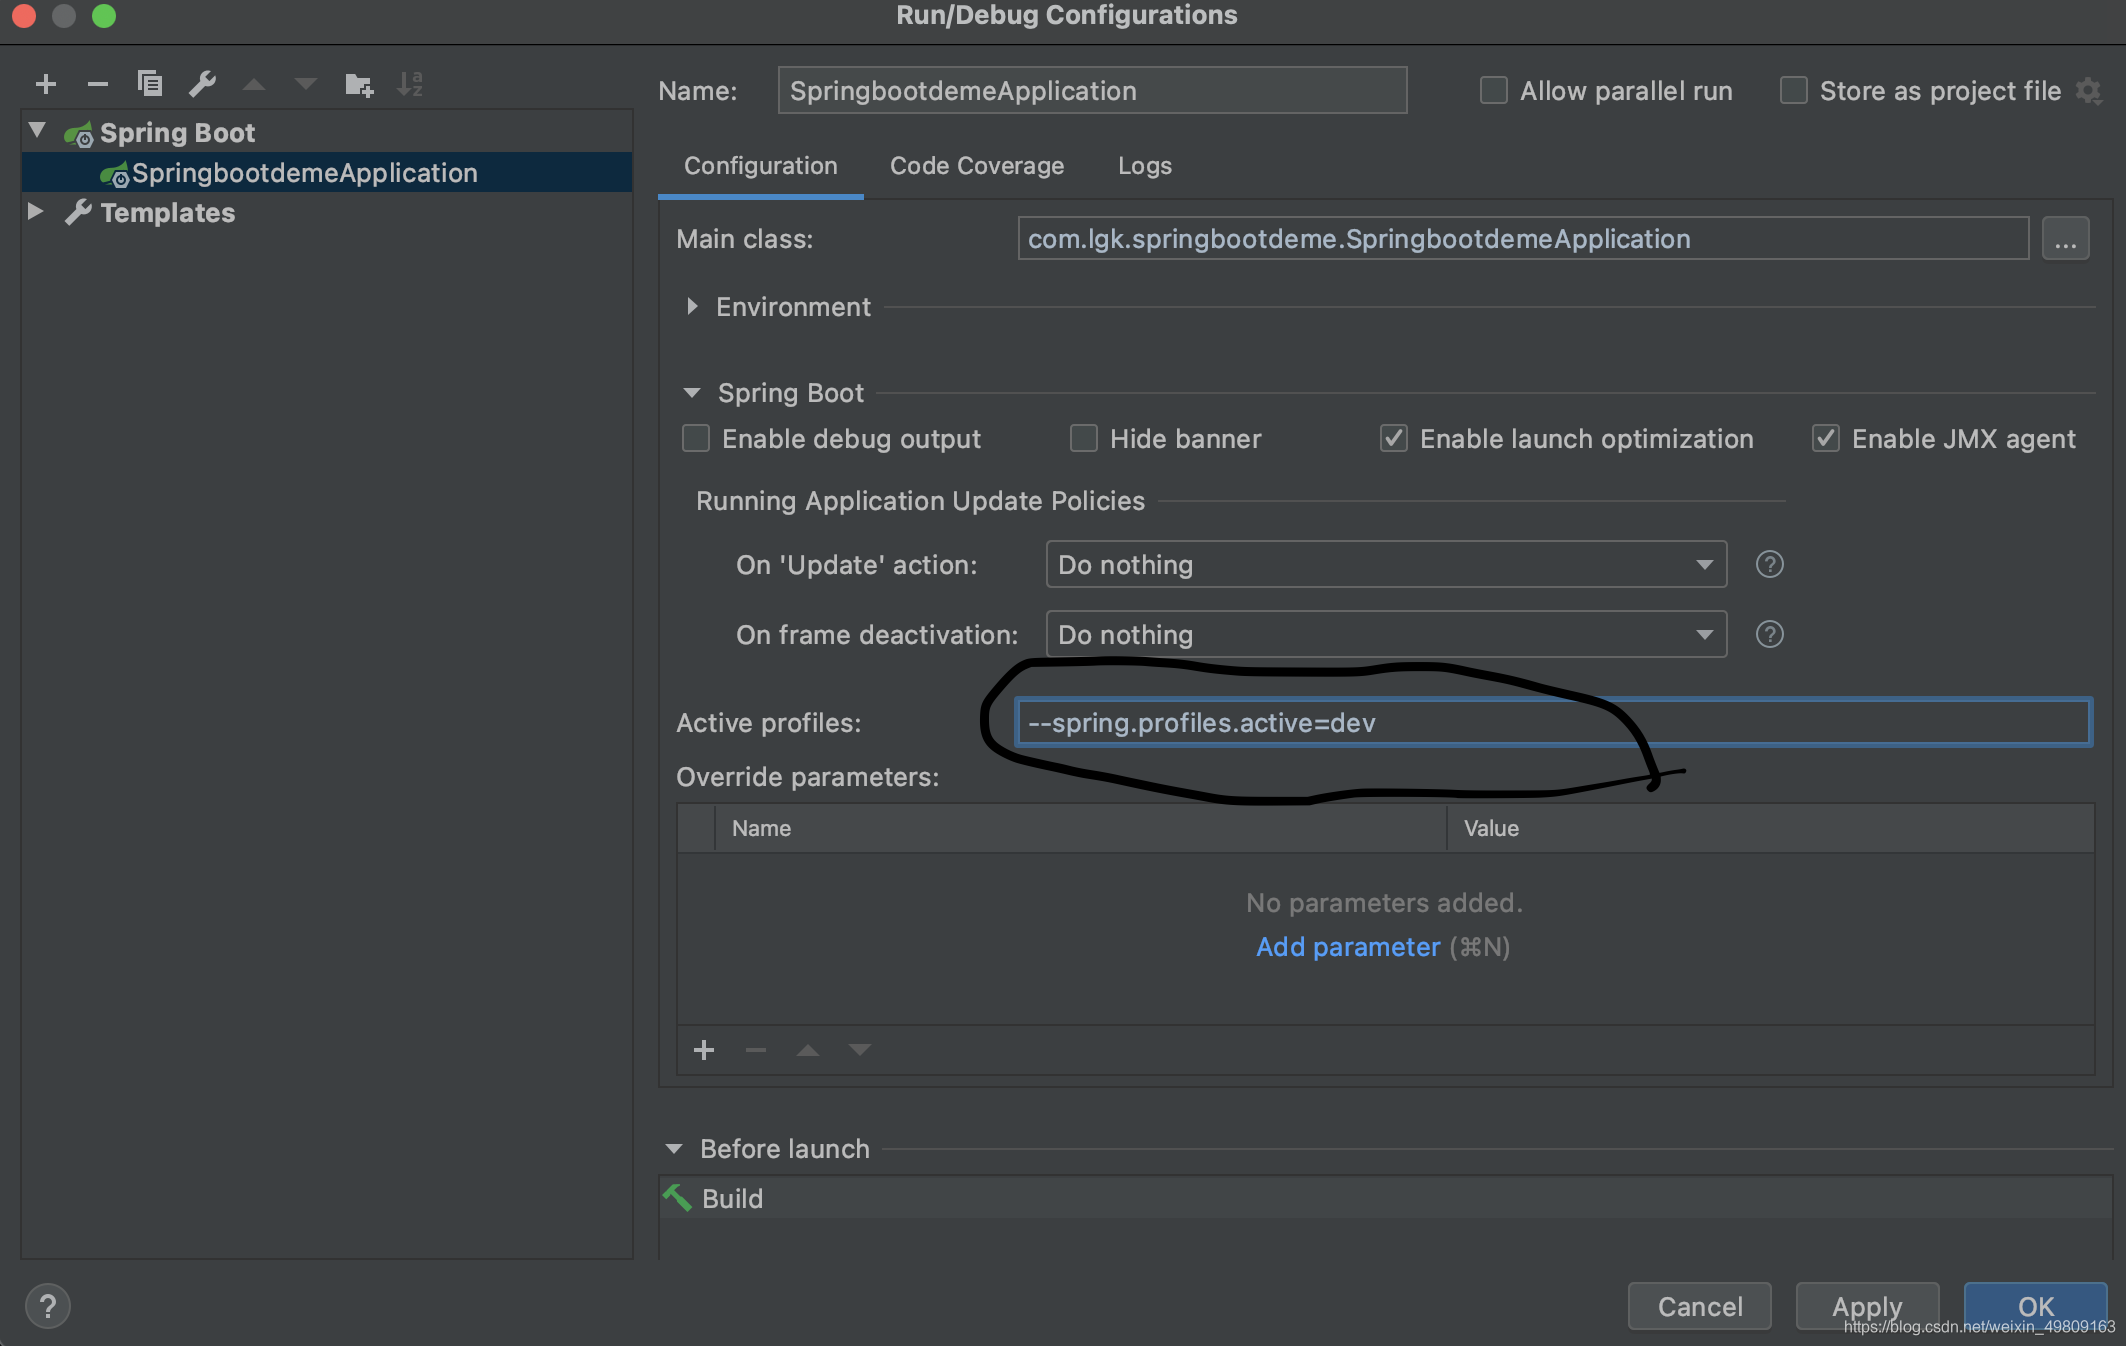This screenshot has height=1346, width=2126.
Task: Move configuration down in the list
Action: (x=306, y=85)
